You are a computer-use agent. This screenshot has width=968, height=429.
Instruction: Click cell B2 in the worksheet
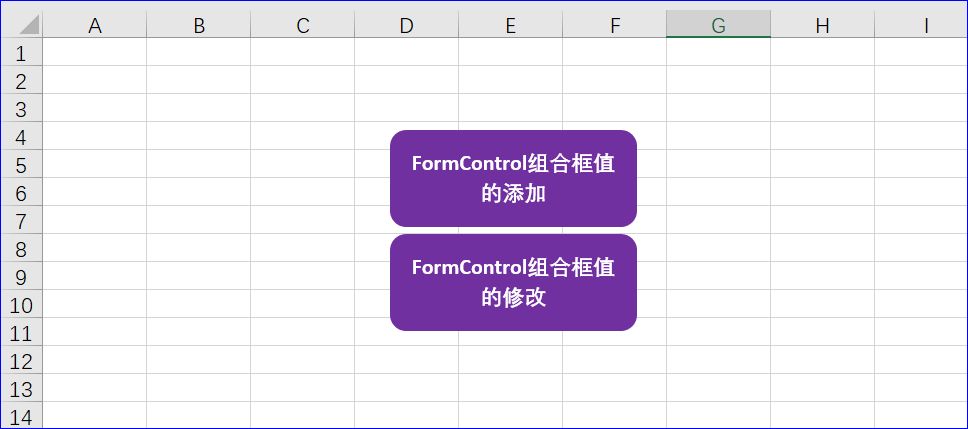[199, 81]
